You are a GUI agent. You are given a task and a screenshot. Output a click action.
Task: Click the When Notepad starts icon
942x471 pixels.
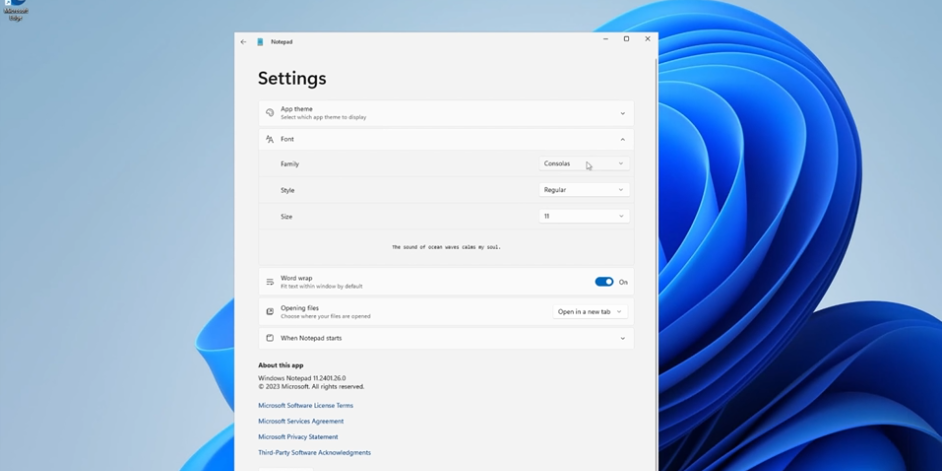tap(270, 338)
